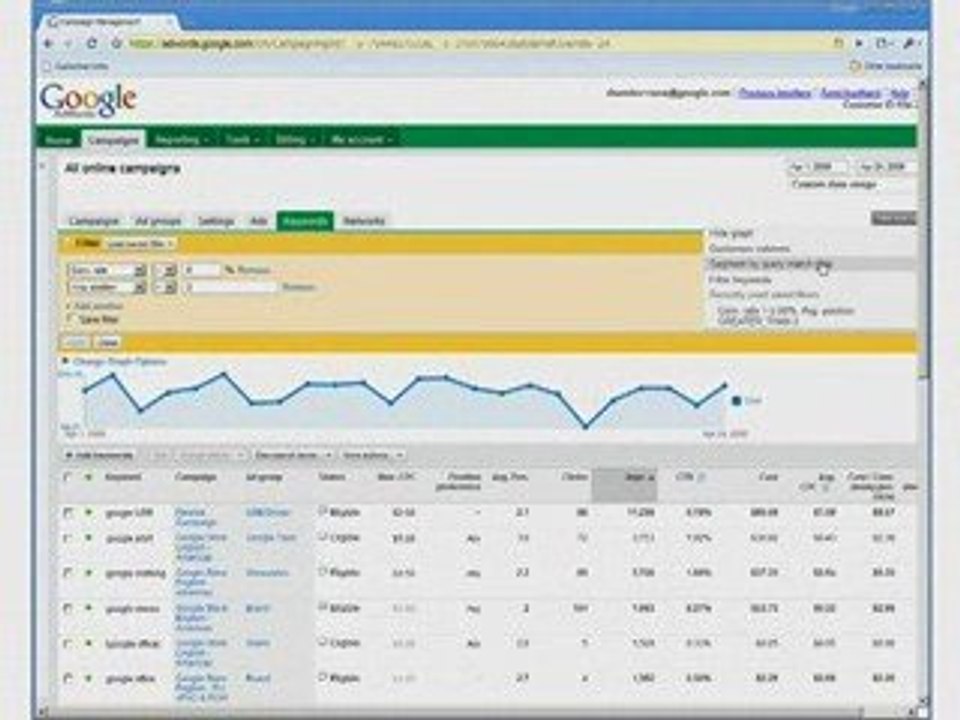Click the Google AdWords logo

pos(88,100)
